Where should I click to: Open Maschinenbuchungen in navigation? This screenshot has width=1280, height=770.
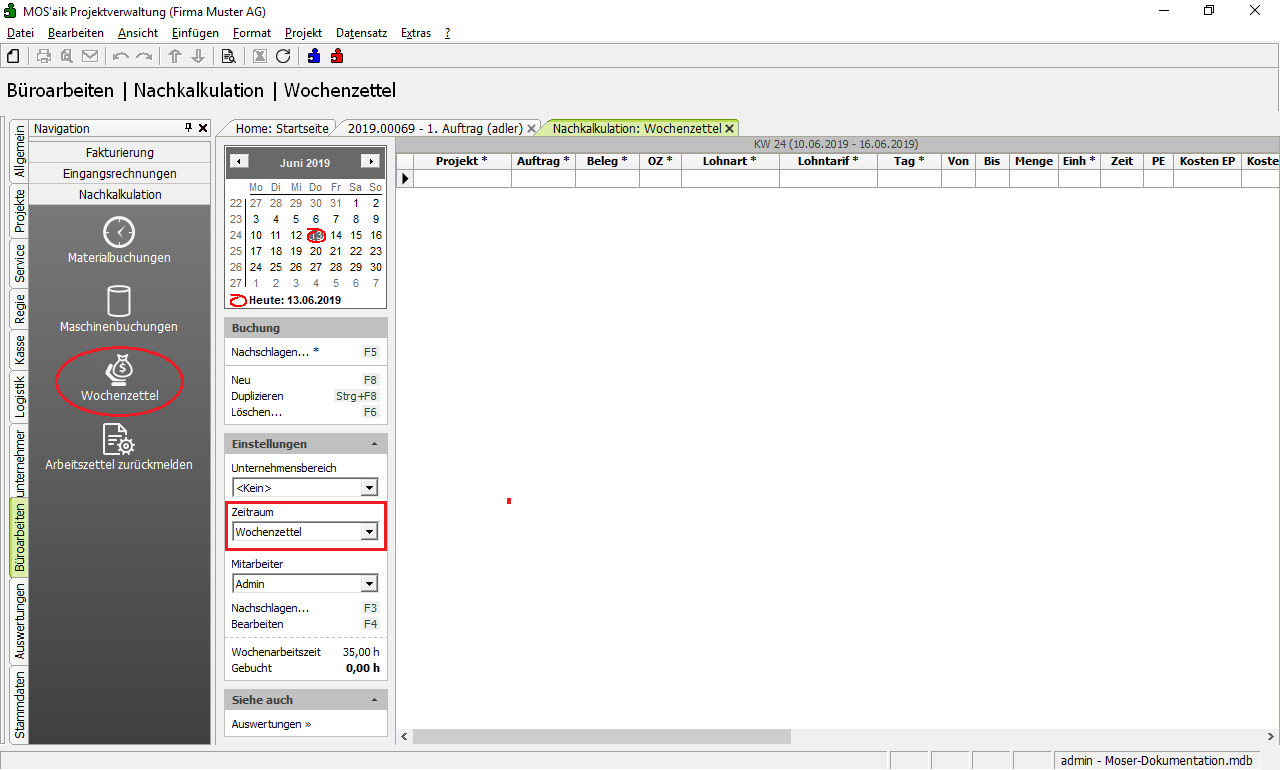119,309
